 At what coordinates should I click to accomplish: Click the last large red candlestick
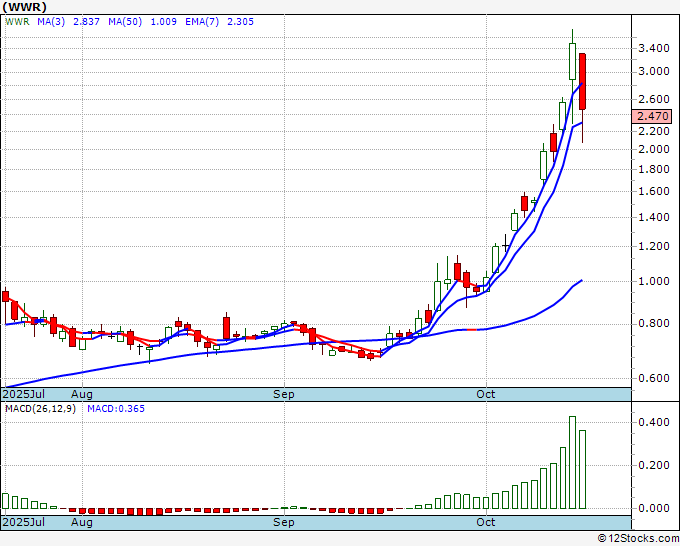click(x=582, y=82)
